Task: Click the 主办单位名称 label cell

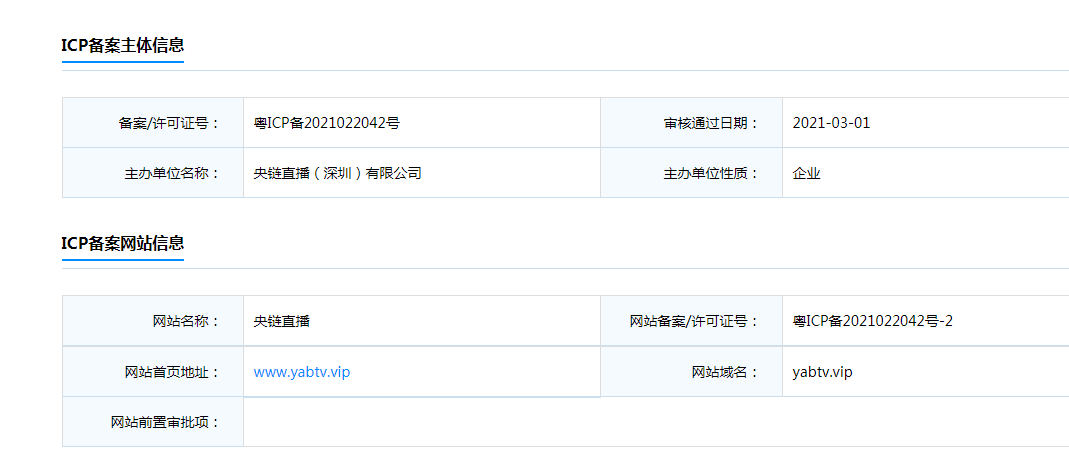Action: pos(153,172)
